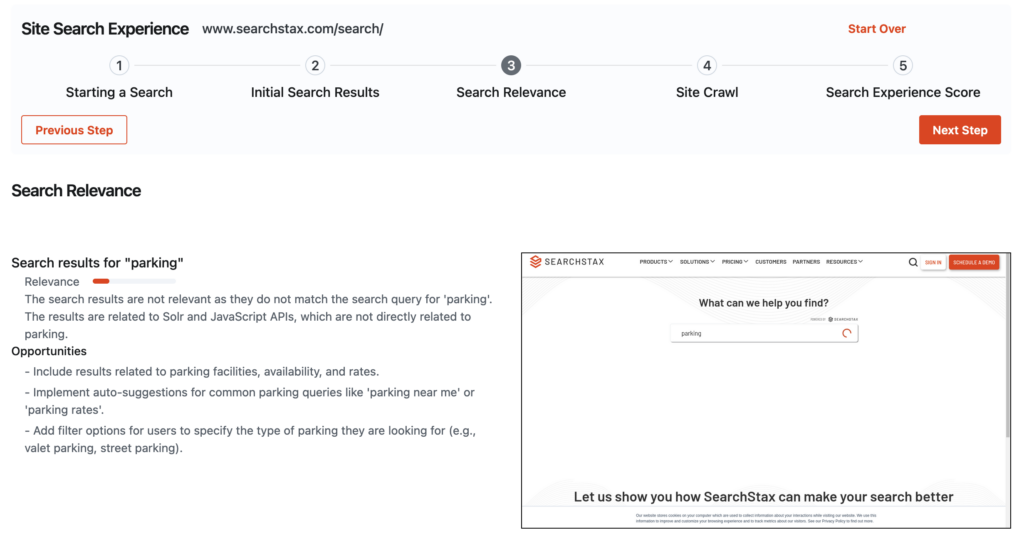Click the step 4 circle icon
Viewport: 1024px width, 549px height.
coord(707,66)
